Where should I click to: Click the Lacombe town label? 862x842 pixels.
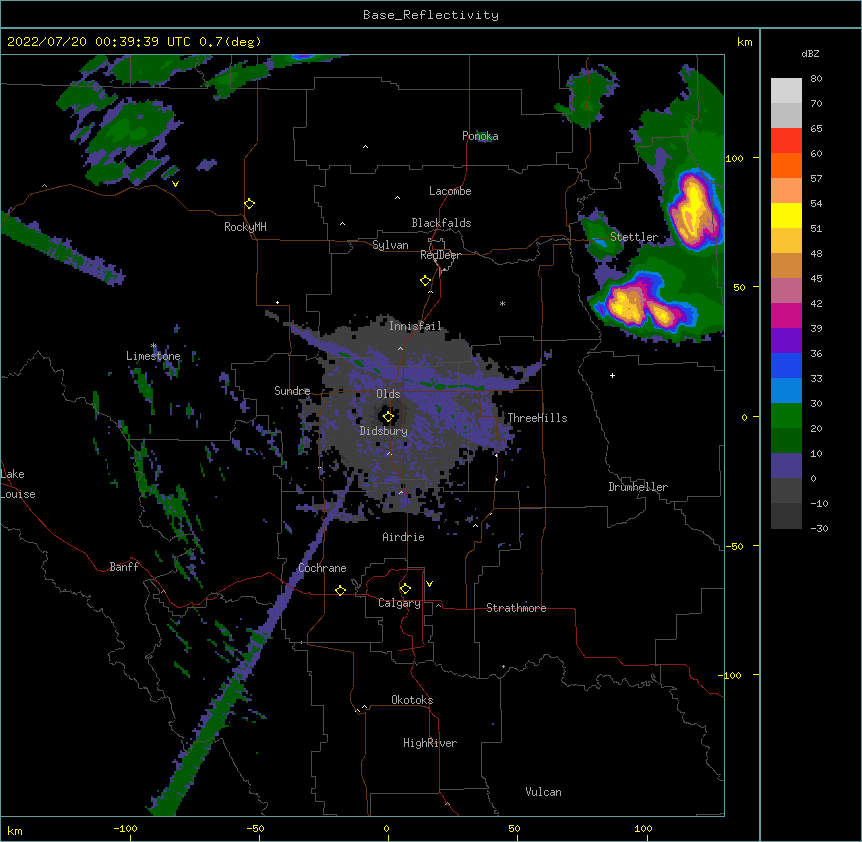point(450,191)
